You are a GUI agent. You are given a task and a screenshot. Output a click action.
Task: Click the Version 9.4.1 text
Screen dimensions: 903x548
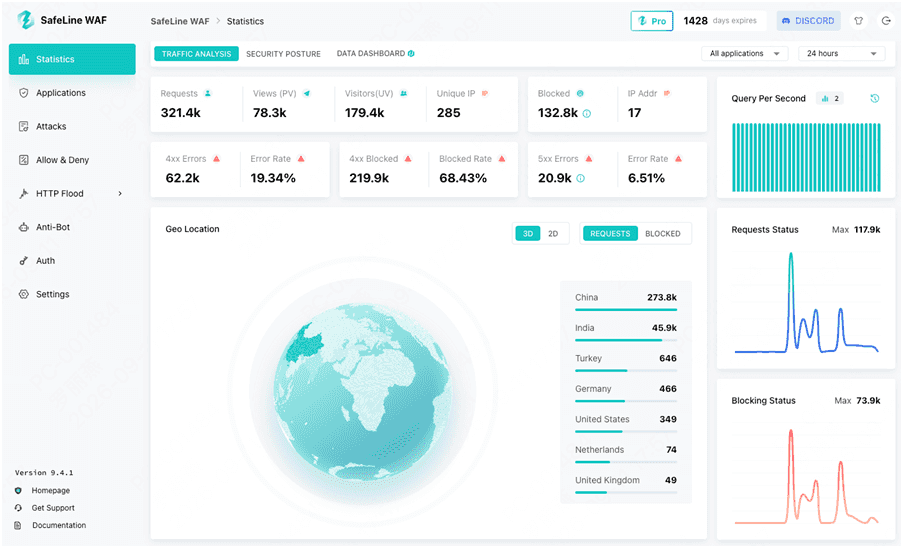44,473
